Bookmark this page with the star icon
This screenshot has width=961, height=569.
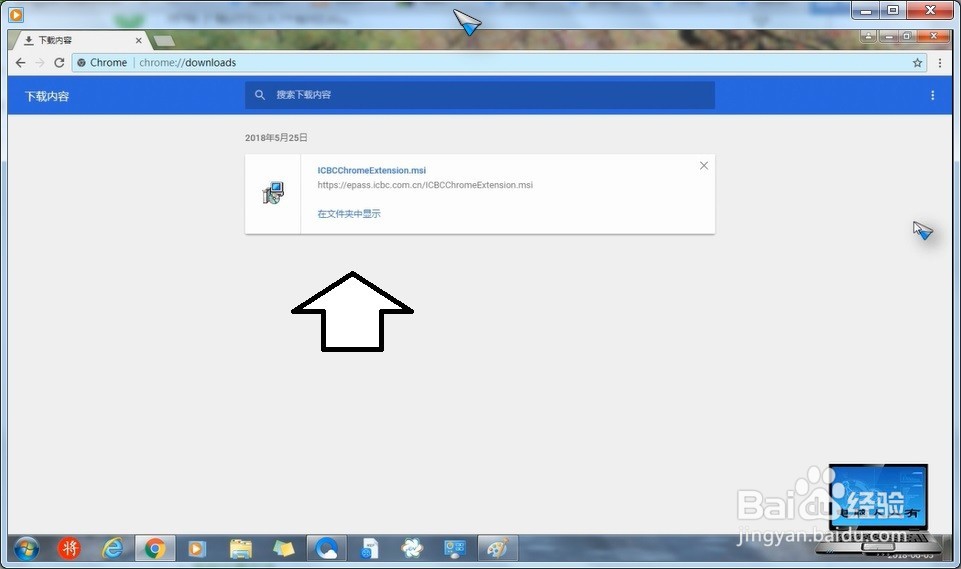click(917, 63)
